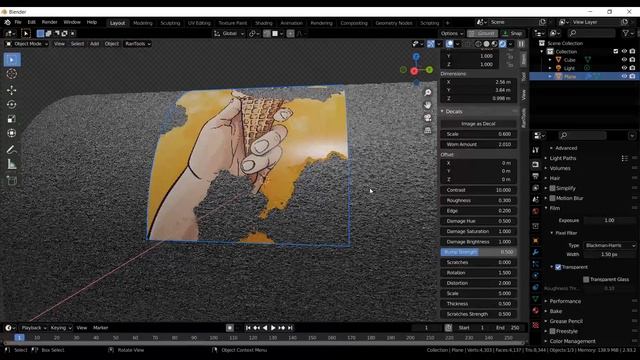
Task: Play the animation forward
Action: pyautogui.click(x=273, y=328)
